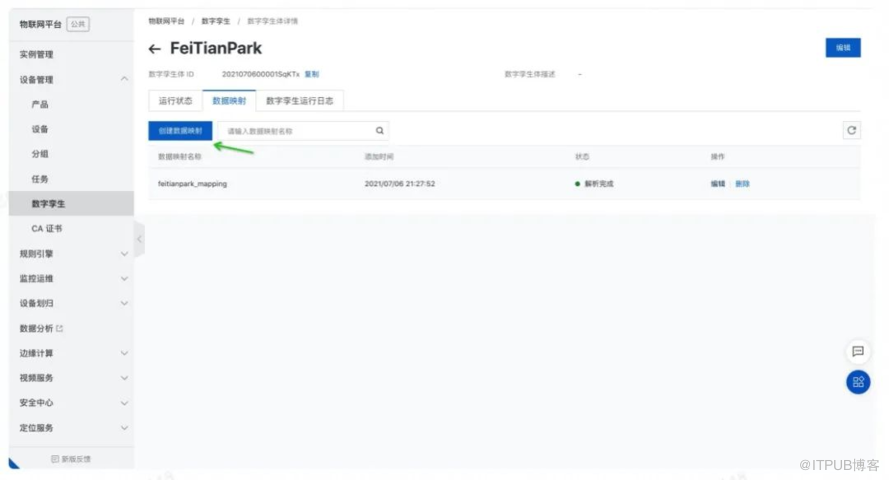Click the search magnifier icon
Viewport: 889px width, 480px height.
pos(379,131)
